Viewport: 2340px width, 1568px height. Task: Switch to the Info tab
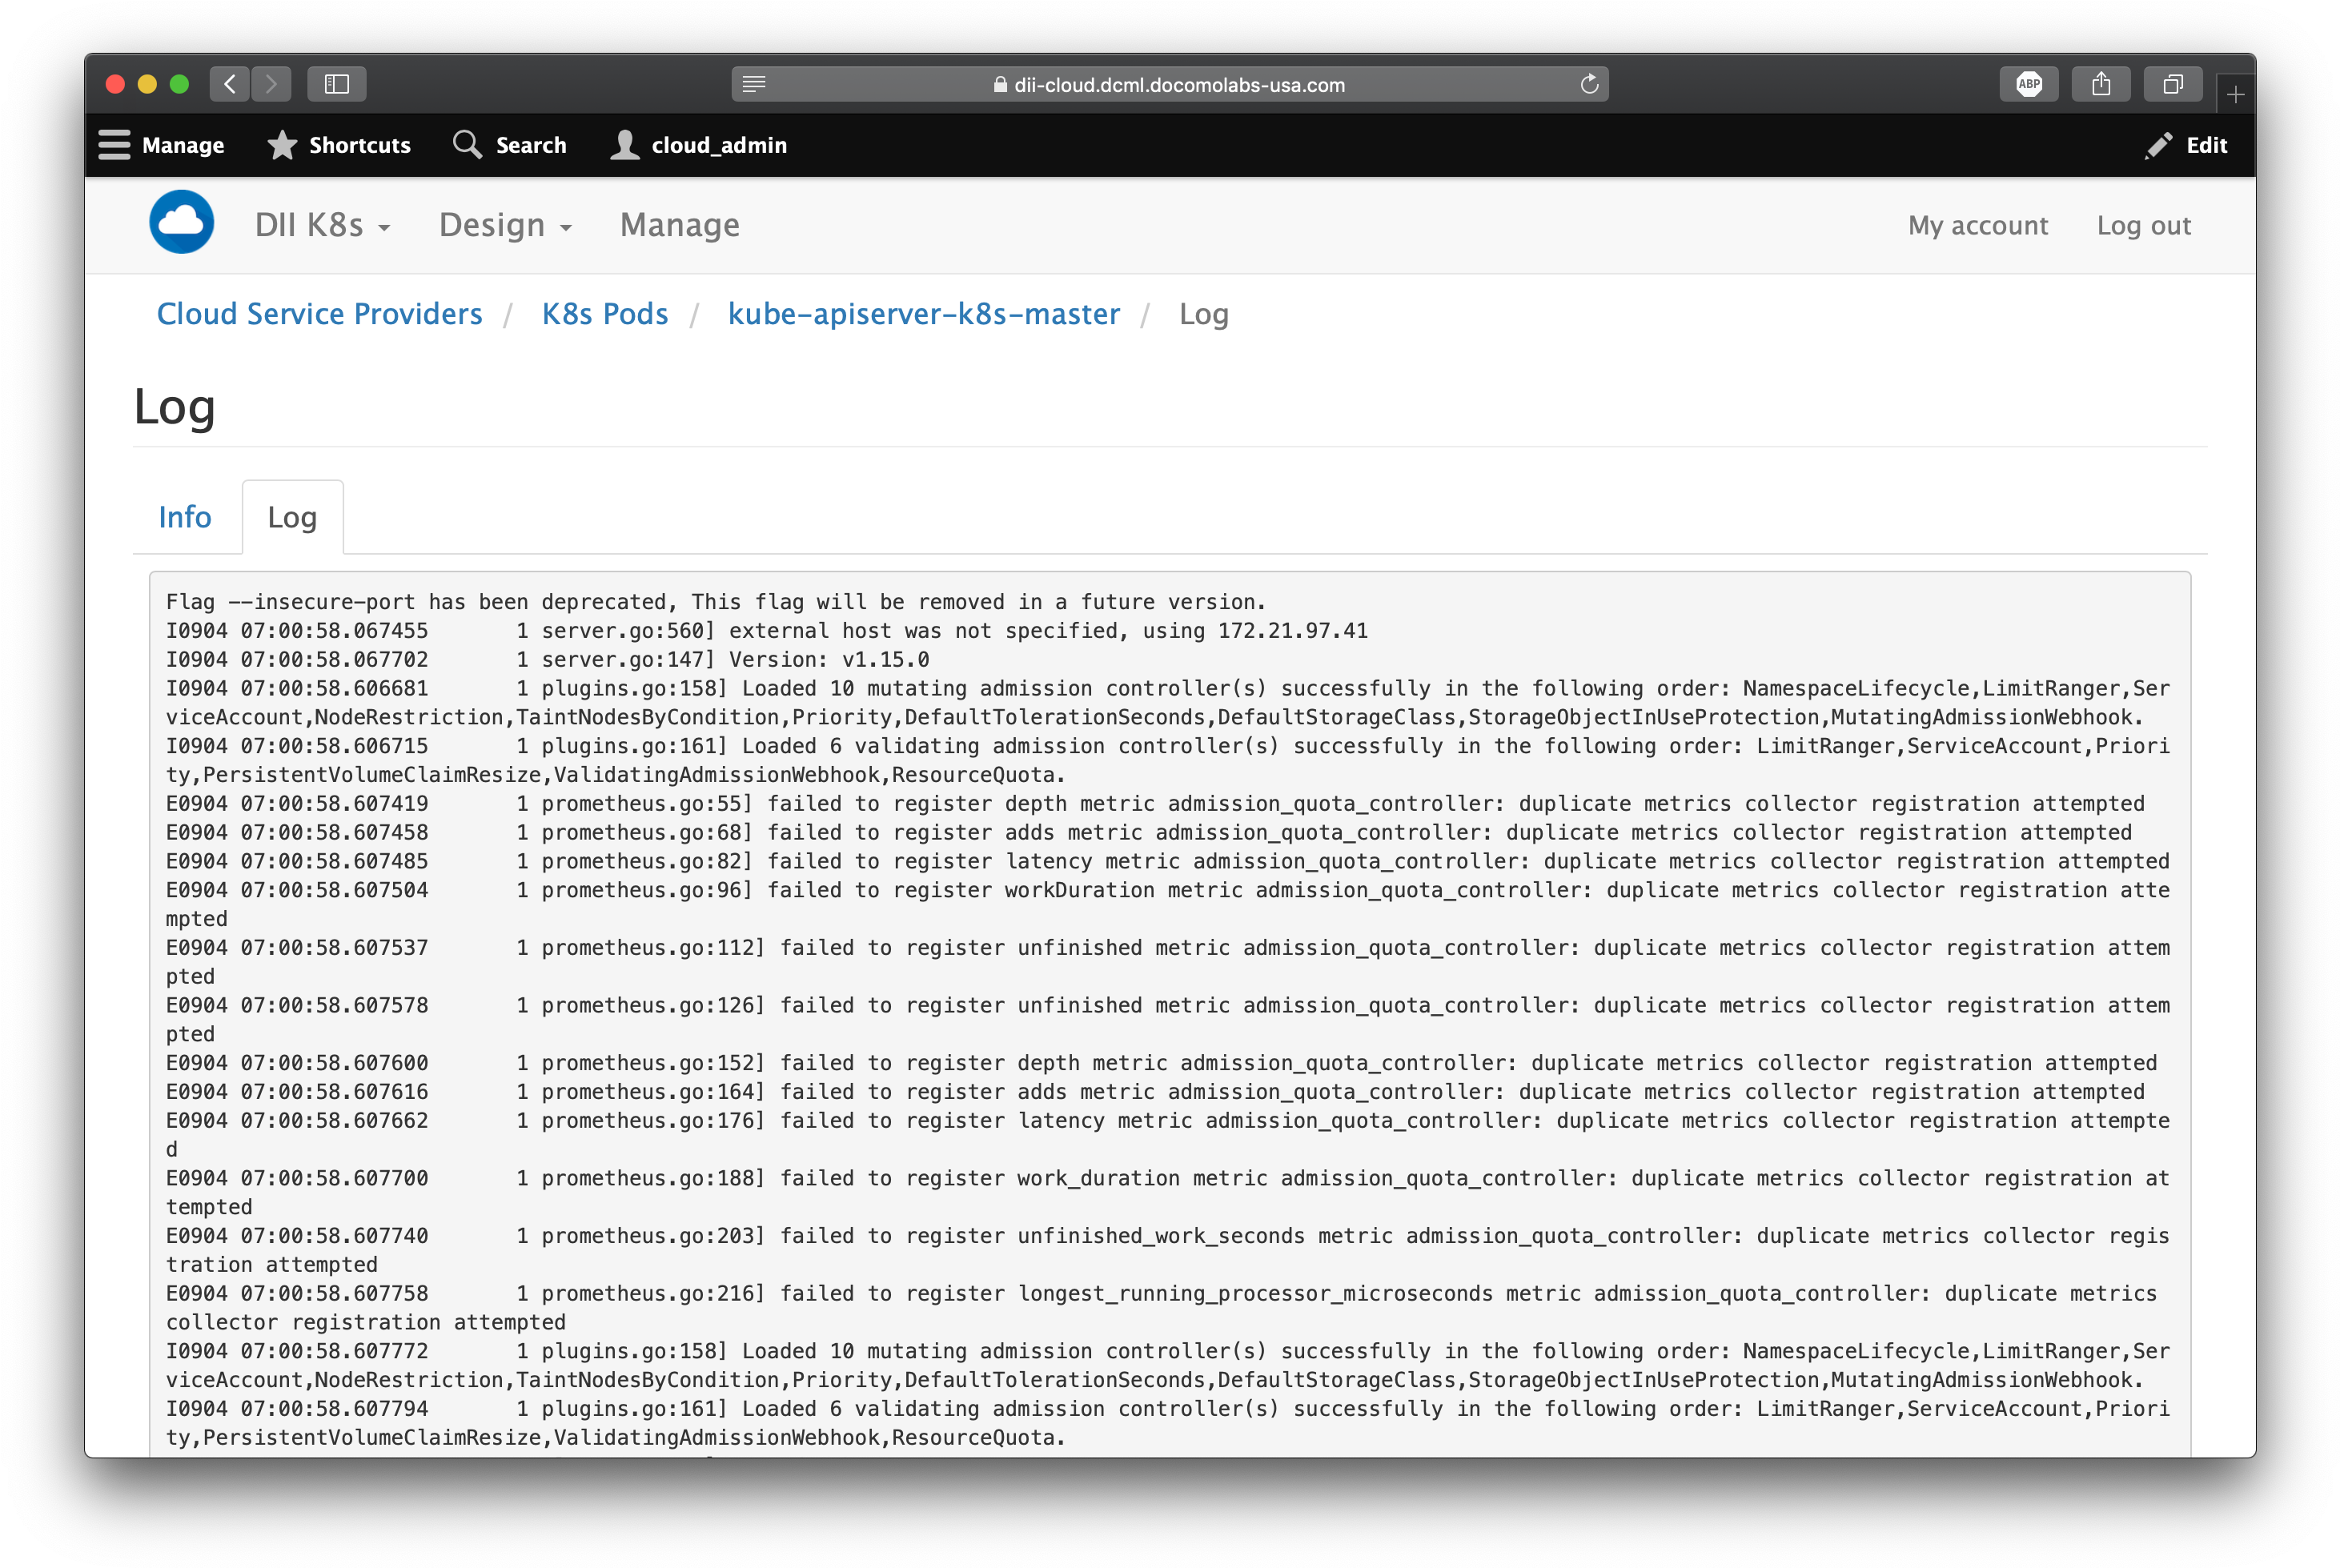[x=185, y=517]
